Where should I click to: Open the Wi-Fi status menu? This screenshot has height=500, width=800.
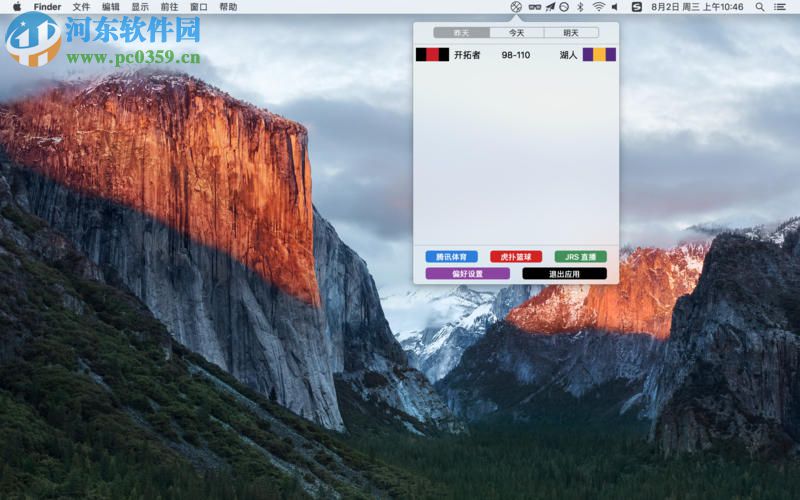tap(598, 7)
